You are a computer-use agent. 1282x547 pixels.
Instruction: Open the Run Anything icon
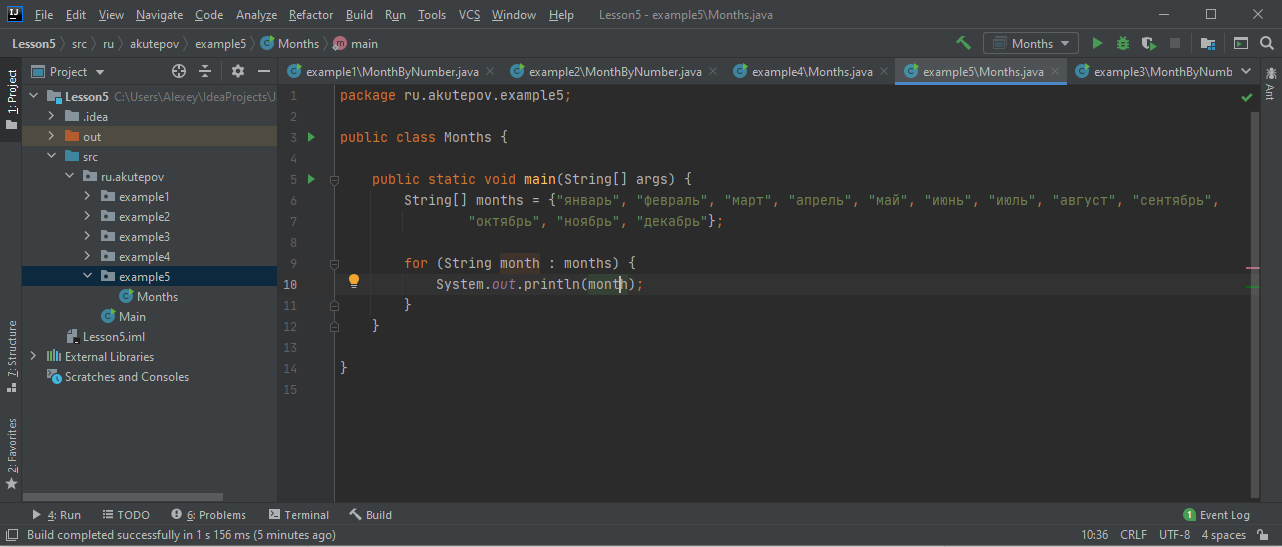tap(1241, 43)
